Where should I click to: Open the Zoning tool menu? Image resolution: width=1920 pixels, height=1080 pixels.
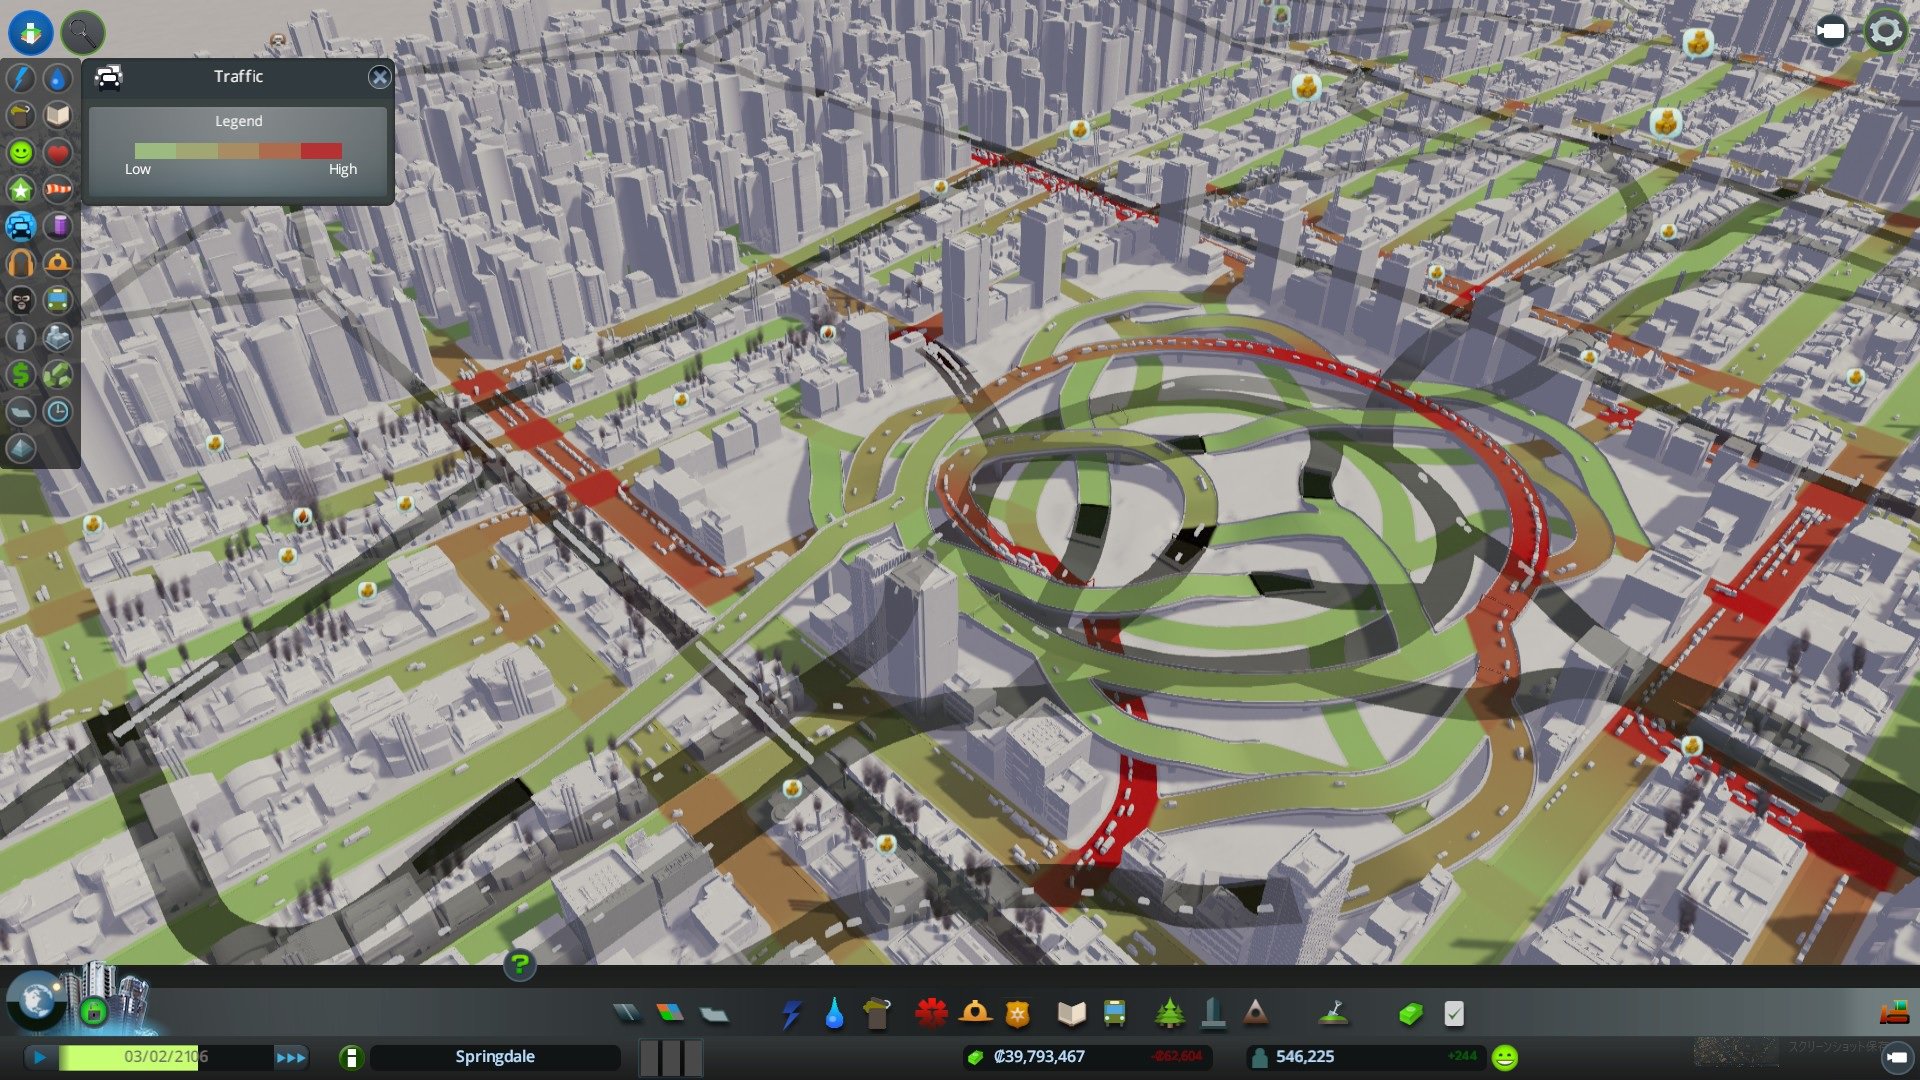pyautogui.click(x=670, y=1014)
